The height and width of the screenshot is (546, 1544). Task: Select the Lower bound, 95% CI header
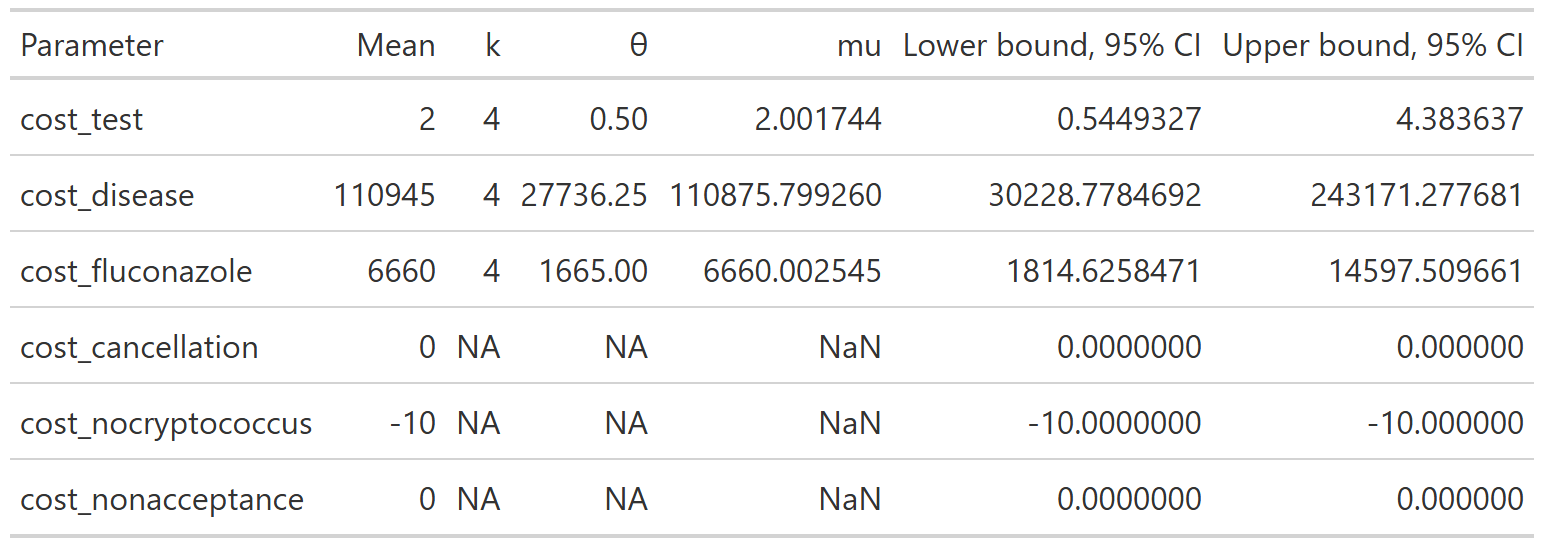pyautogui.click(x=1052, y=46)
